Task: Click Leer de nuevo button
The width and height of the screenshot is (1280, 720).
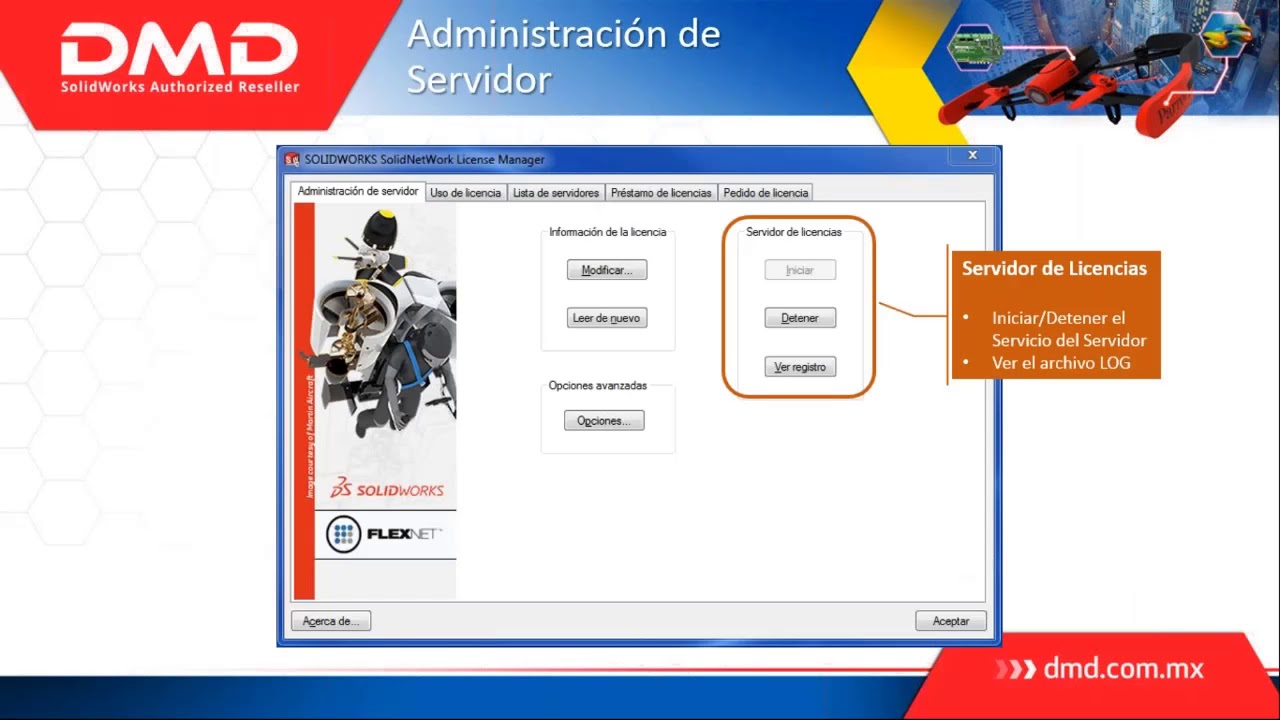Action: 607,318
